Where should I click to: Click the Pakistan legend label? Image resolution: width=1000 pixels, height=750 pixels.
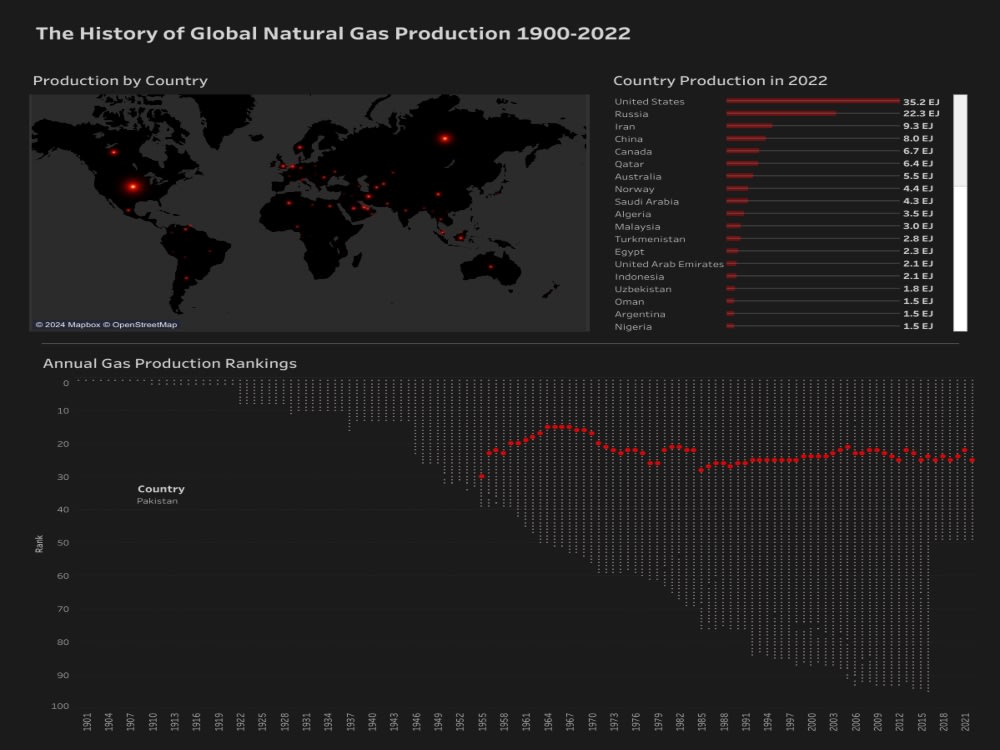[x=157, y=501]
